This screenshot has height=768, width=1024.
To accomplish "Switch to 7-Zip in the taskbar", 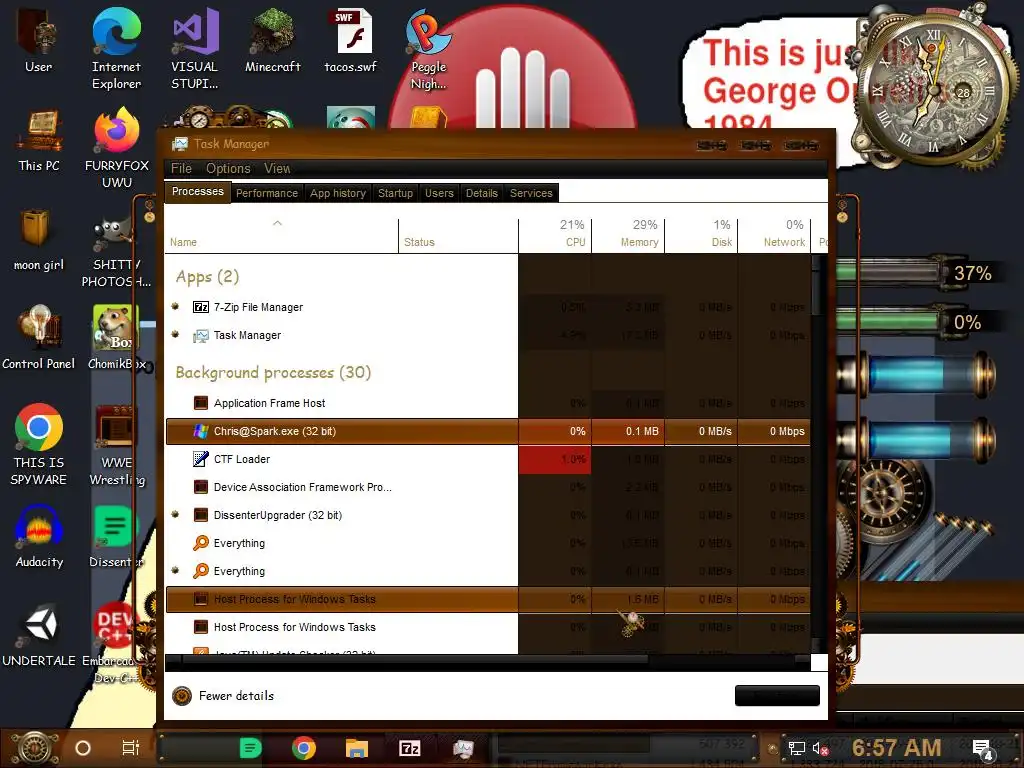I will [409, 748].
